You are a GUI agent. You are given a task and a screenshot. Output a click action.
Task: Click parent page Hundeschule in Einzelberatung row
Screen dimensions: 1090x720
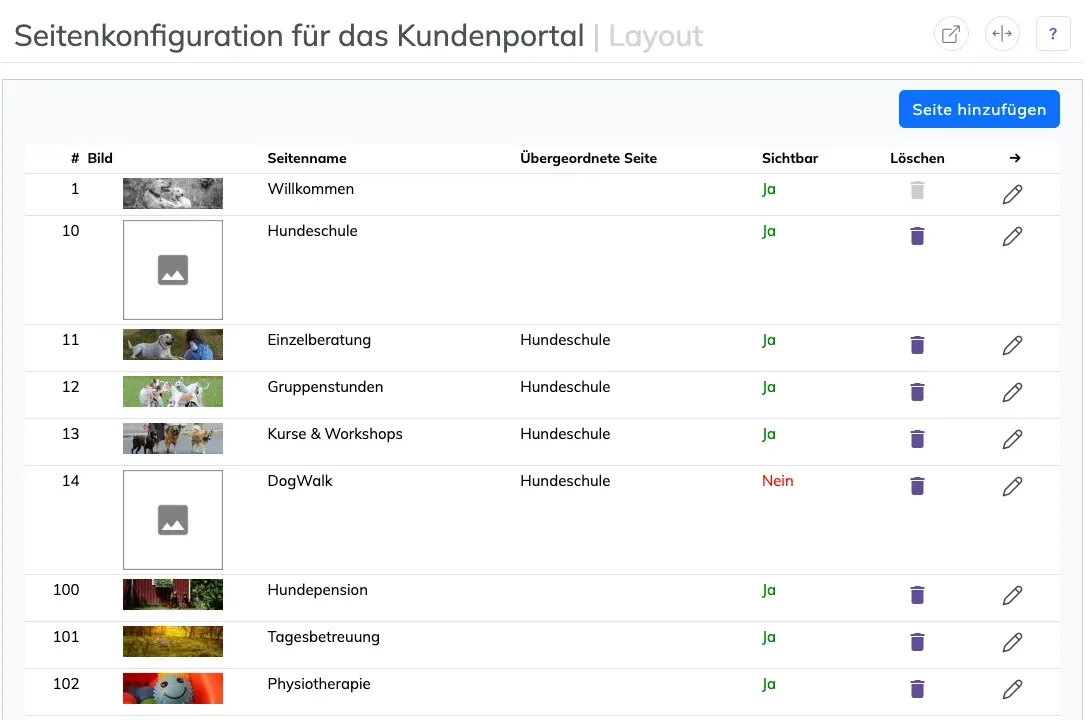[565, 340]
